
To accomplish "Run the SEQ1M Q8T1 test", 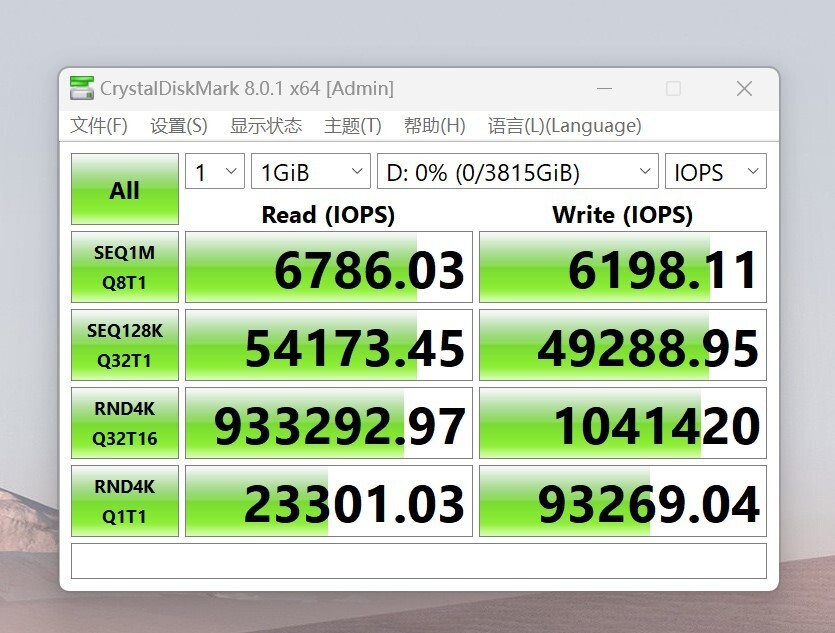I will point(125,267).
